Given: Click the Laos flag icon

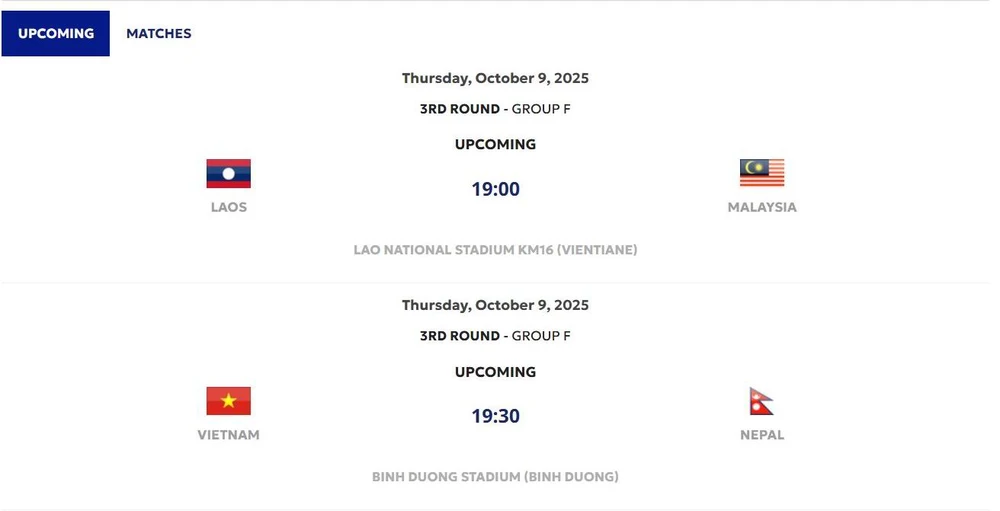Looking at the screenshot, I should [x=228, y=173].
